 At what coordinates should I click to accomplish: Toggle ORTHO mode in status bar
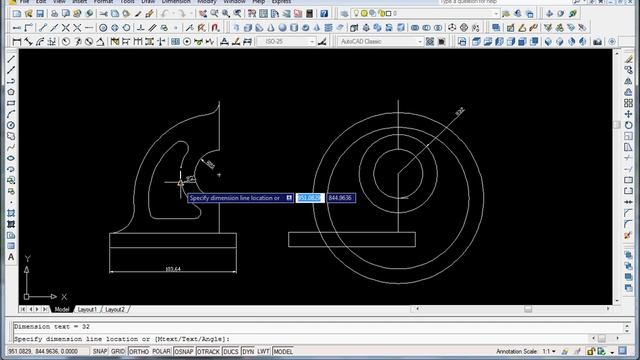point(139,351)
